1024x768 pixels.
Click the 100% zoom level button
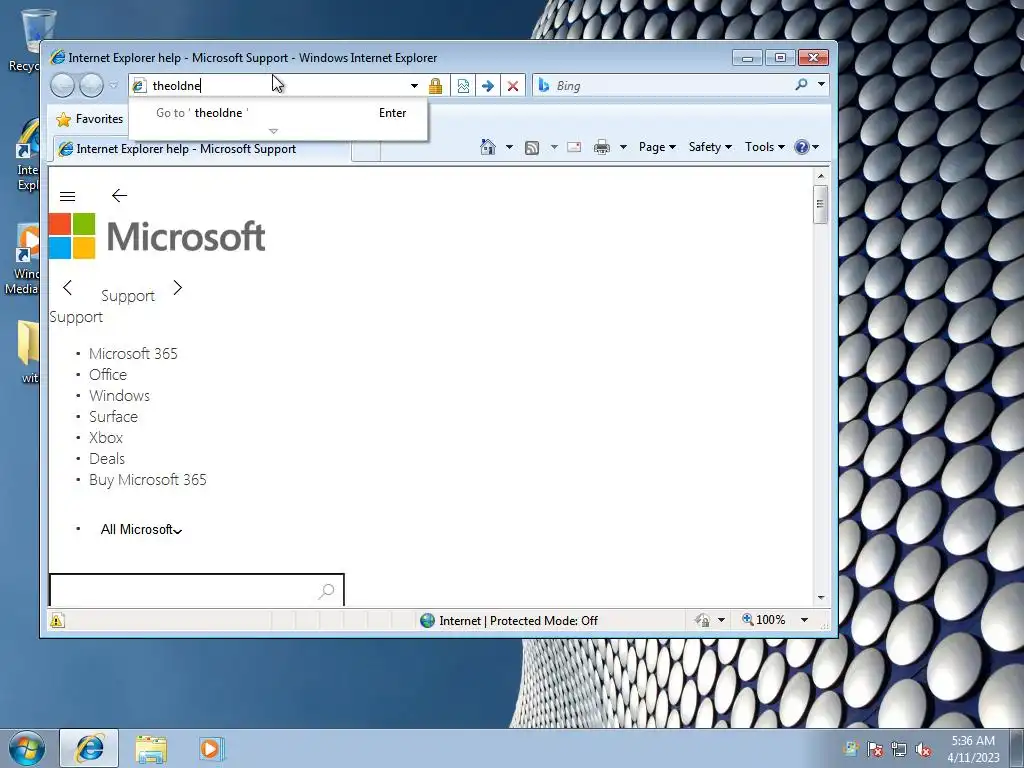(763, 620)
